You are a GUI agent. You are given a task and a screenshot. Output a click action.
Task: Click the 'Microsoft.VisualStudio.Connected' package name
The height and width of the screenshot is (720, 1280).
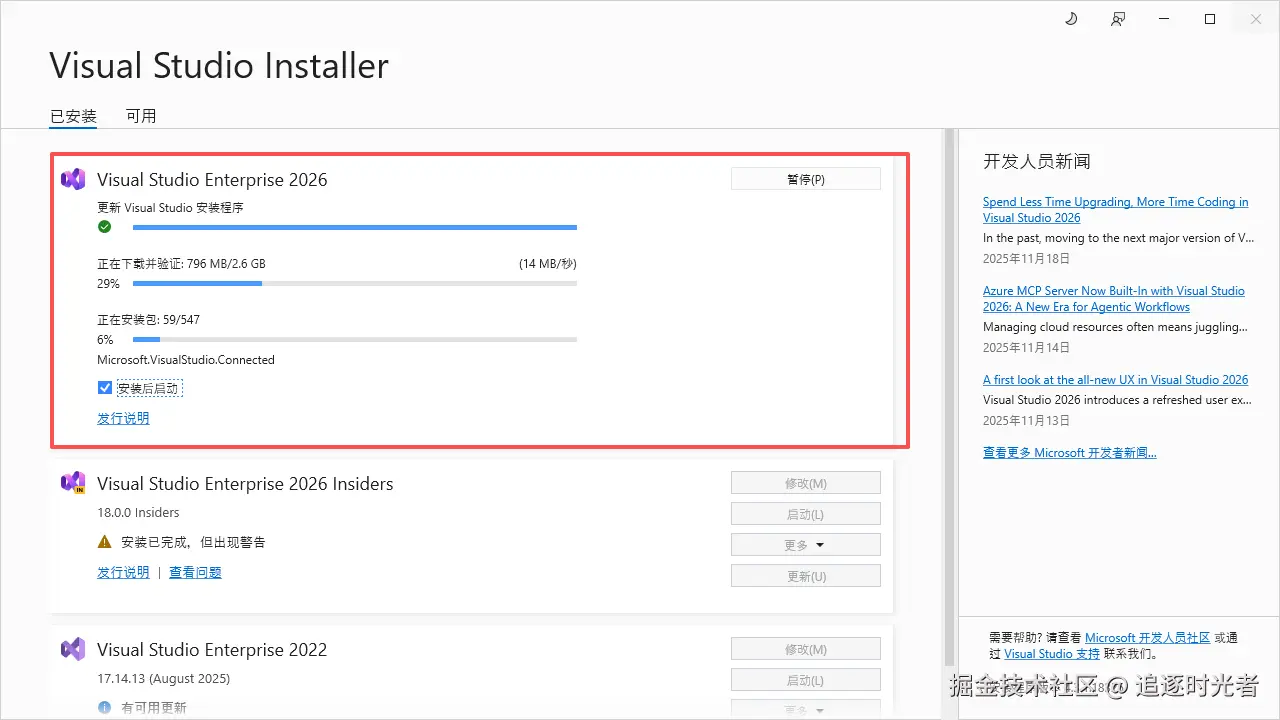coord(186,360)
